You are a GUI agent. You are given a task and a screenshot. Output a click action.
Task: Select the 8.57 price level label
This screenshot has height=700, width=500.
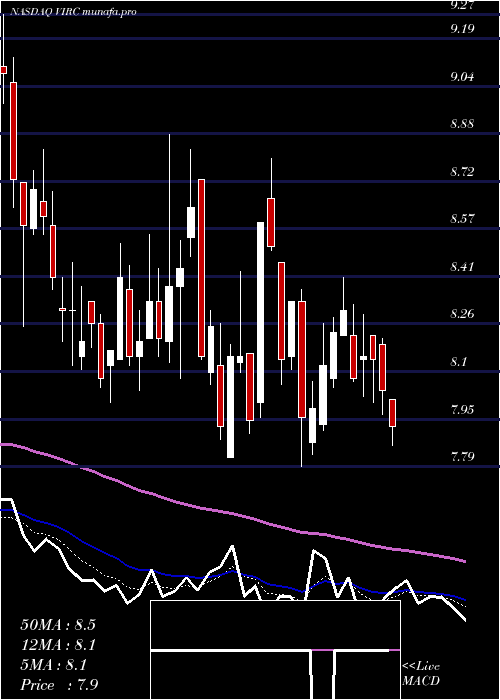pos(462,219)
